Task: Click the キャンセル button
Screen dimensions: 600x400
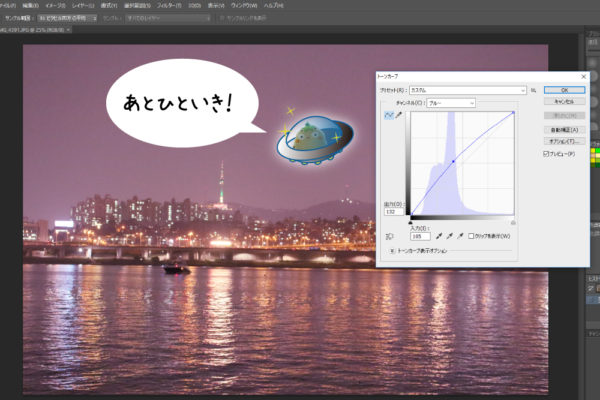Action: pos(563,102)
